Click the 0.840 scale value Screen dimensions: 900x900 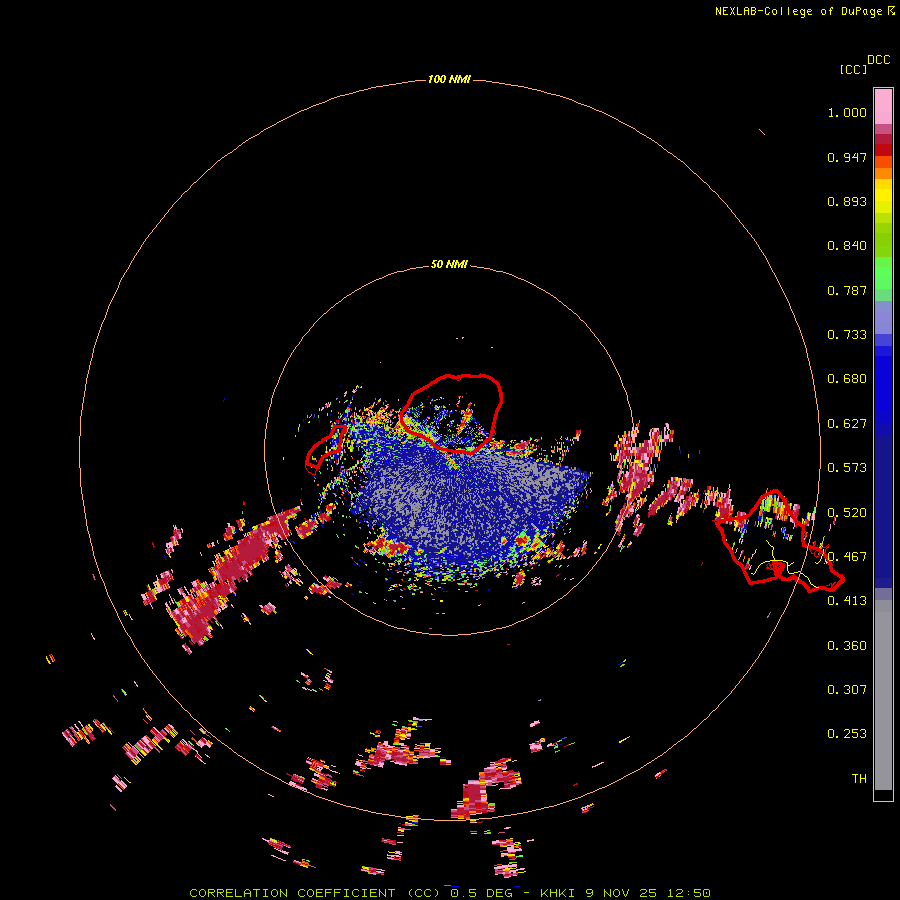point(847,246)
